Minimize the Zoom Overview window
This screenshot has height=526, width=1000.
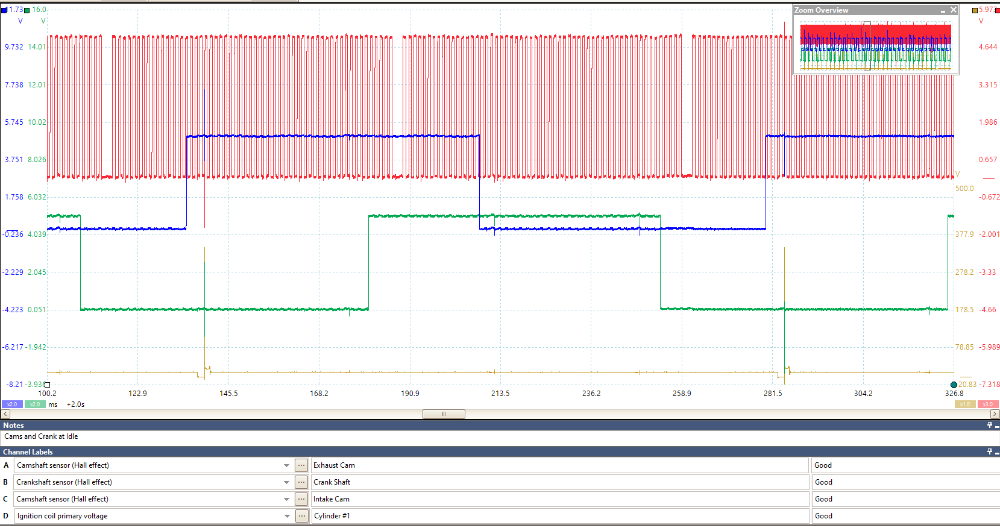[x=941, y=10]
